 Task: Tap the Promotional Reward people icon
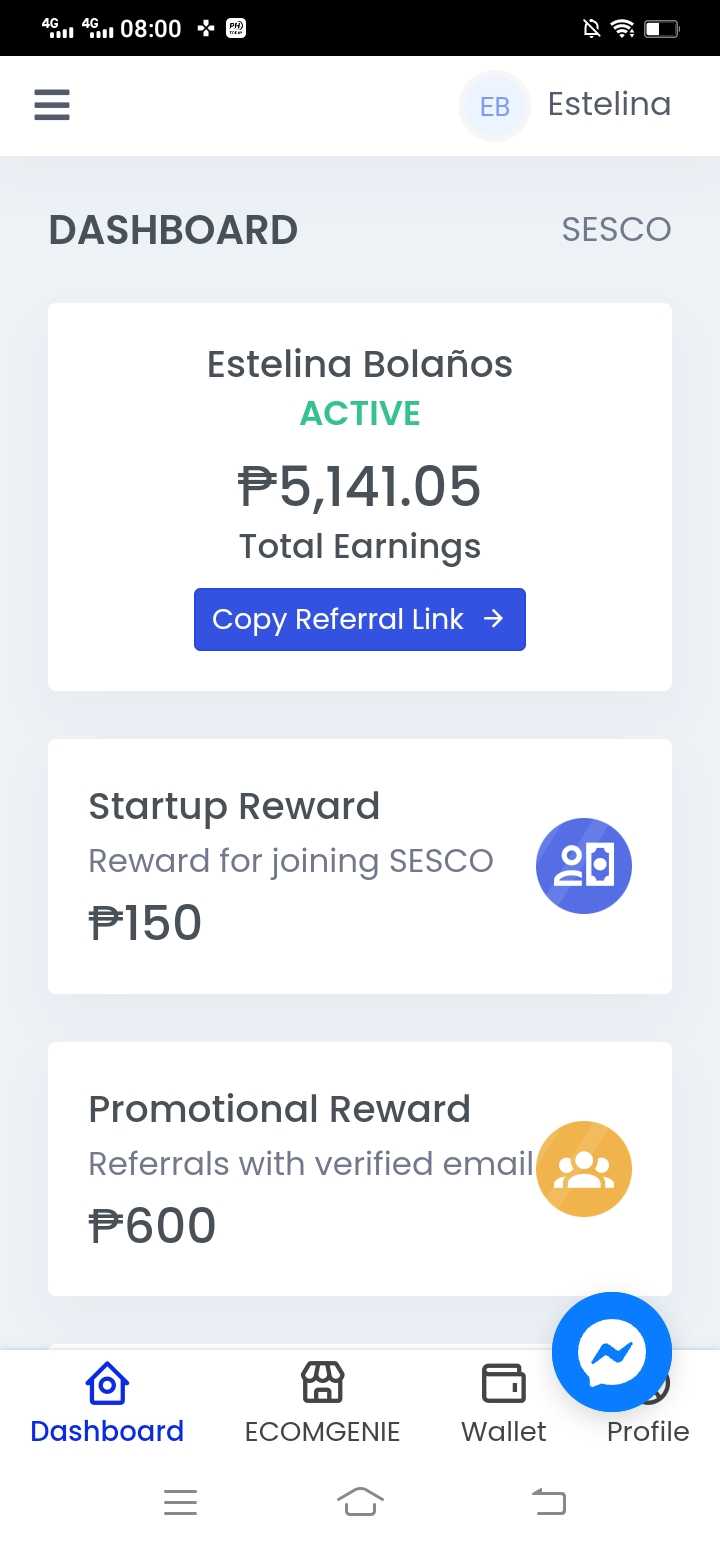[x=584, y=1169]
